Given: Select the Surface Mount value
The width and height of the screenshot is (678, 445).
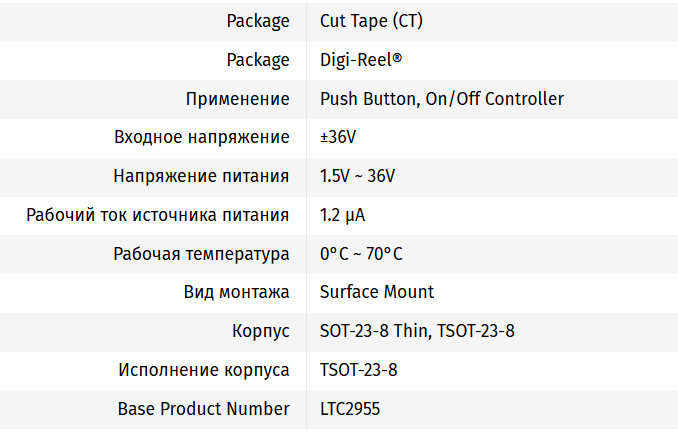Looking at the screenshot, I should click(x=377, y=292).
